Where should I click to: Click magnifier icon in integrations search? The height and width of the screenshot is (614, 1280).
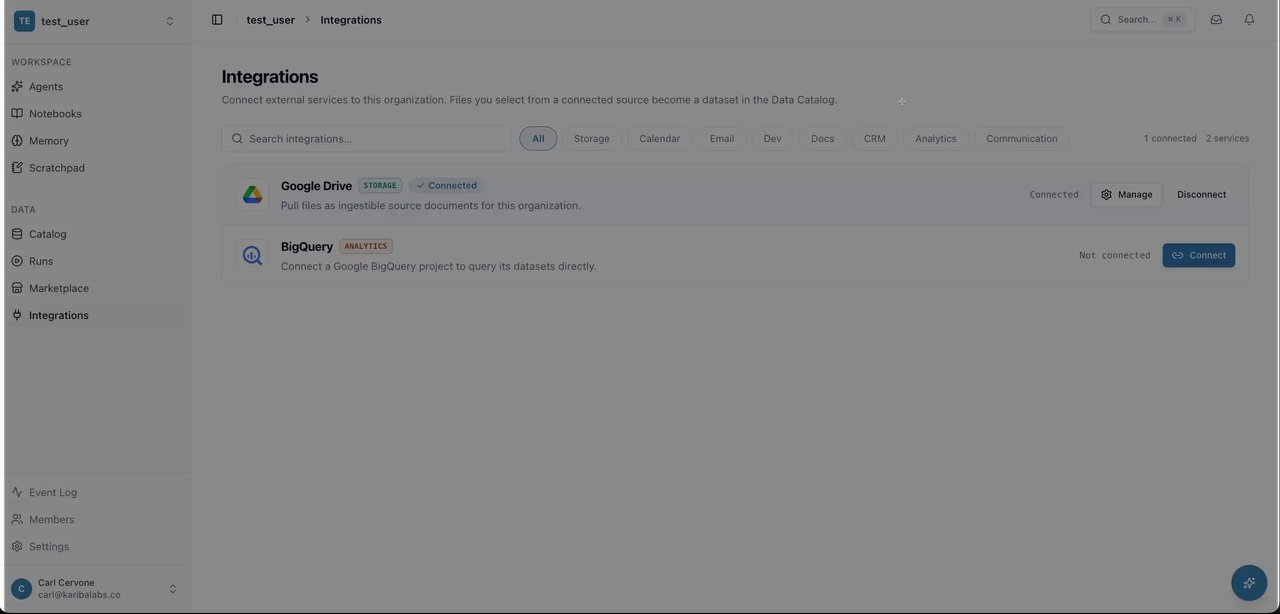pos(237,139)
